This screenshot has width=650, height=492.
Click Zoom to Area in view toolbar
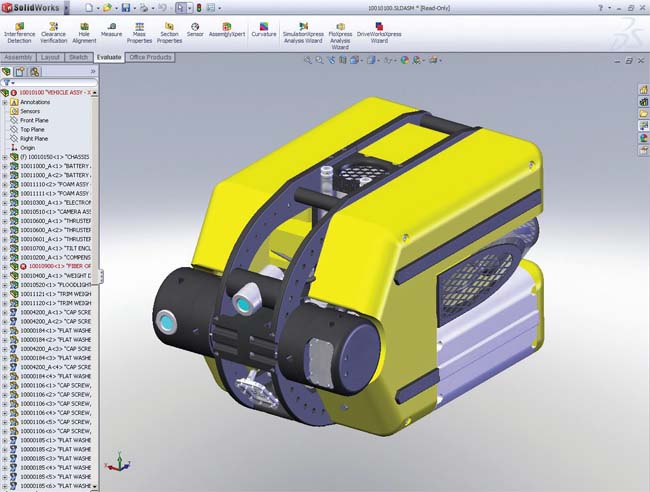pos(319,60)
